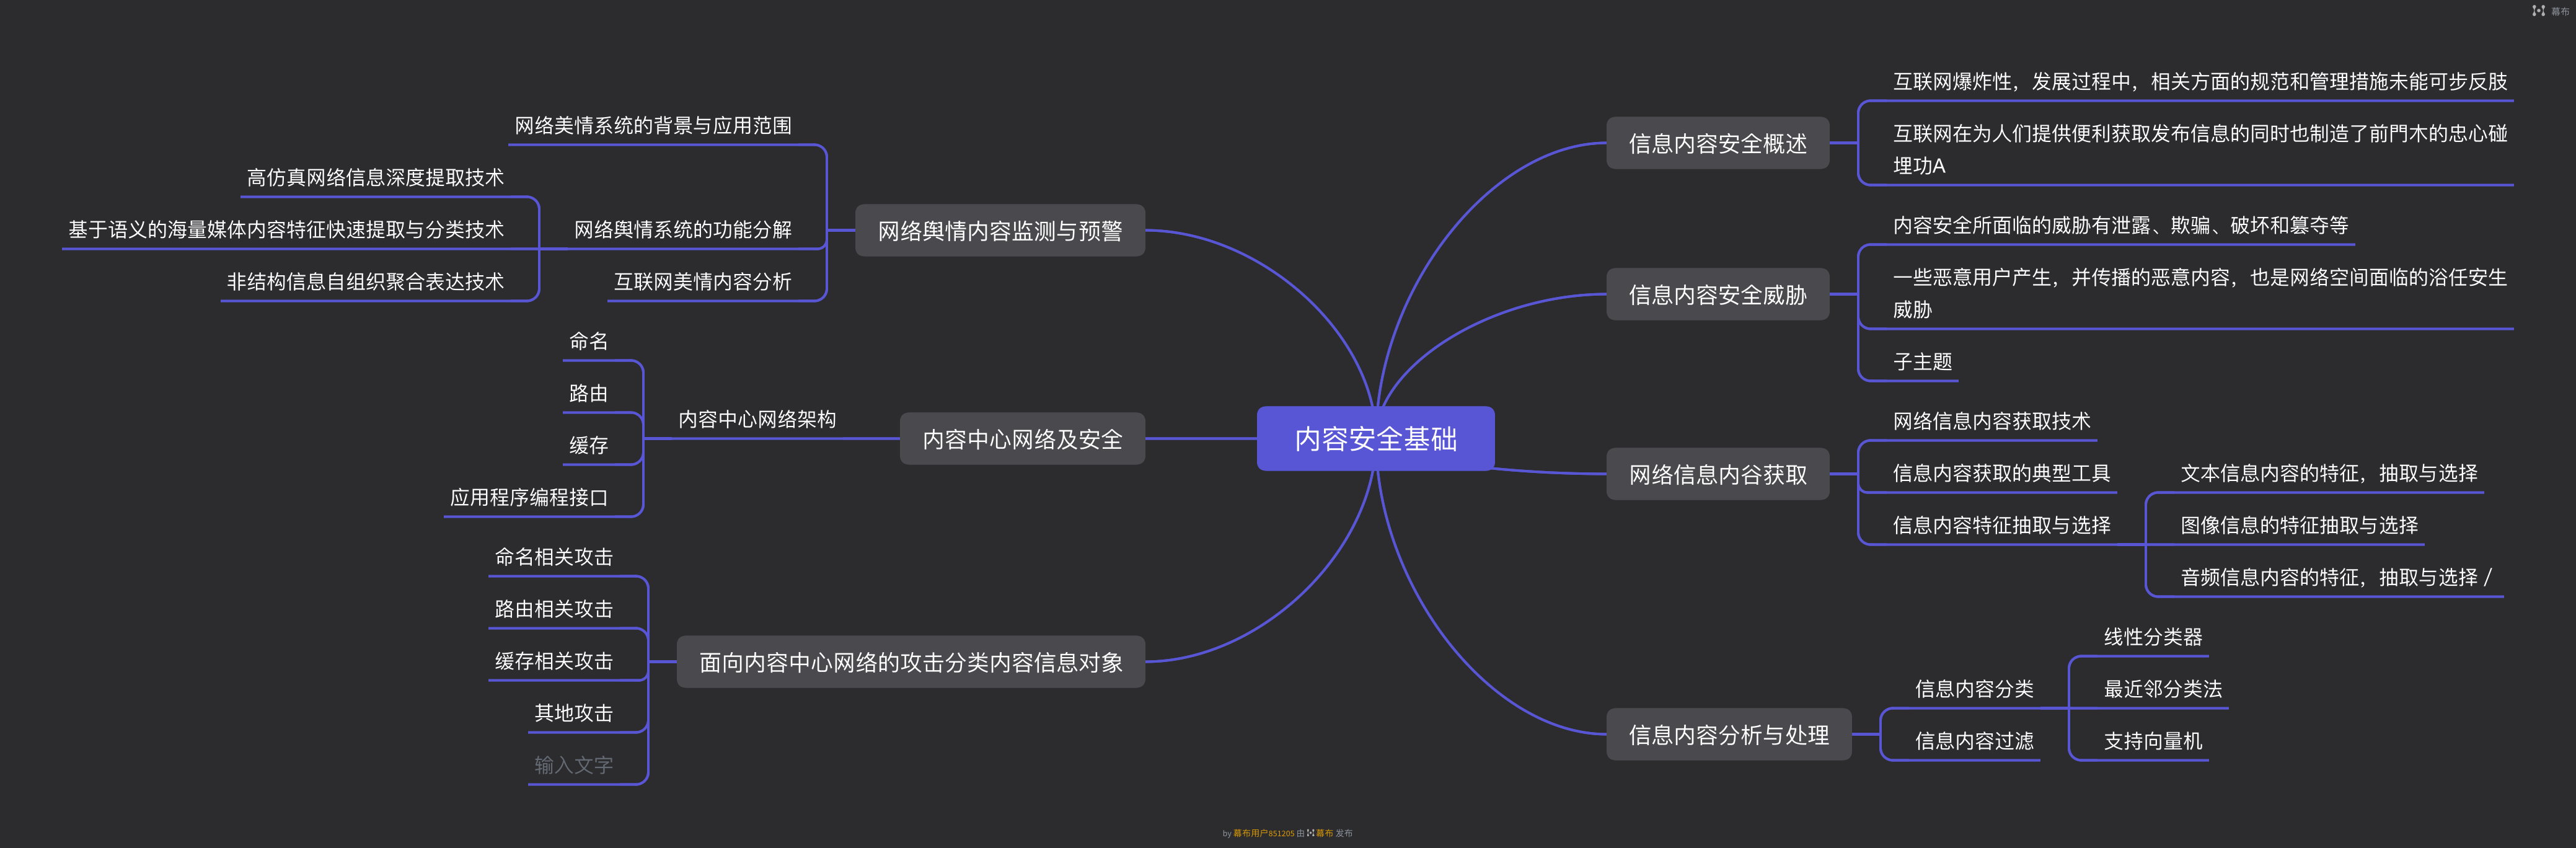Screen dimensions: 2576x848
Task: Click the 输入文字 placeholder node
Action: (x=573, y=765)
